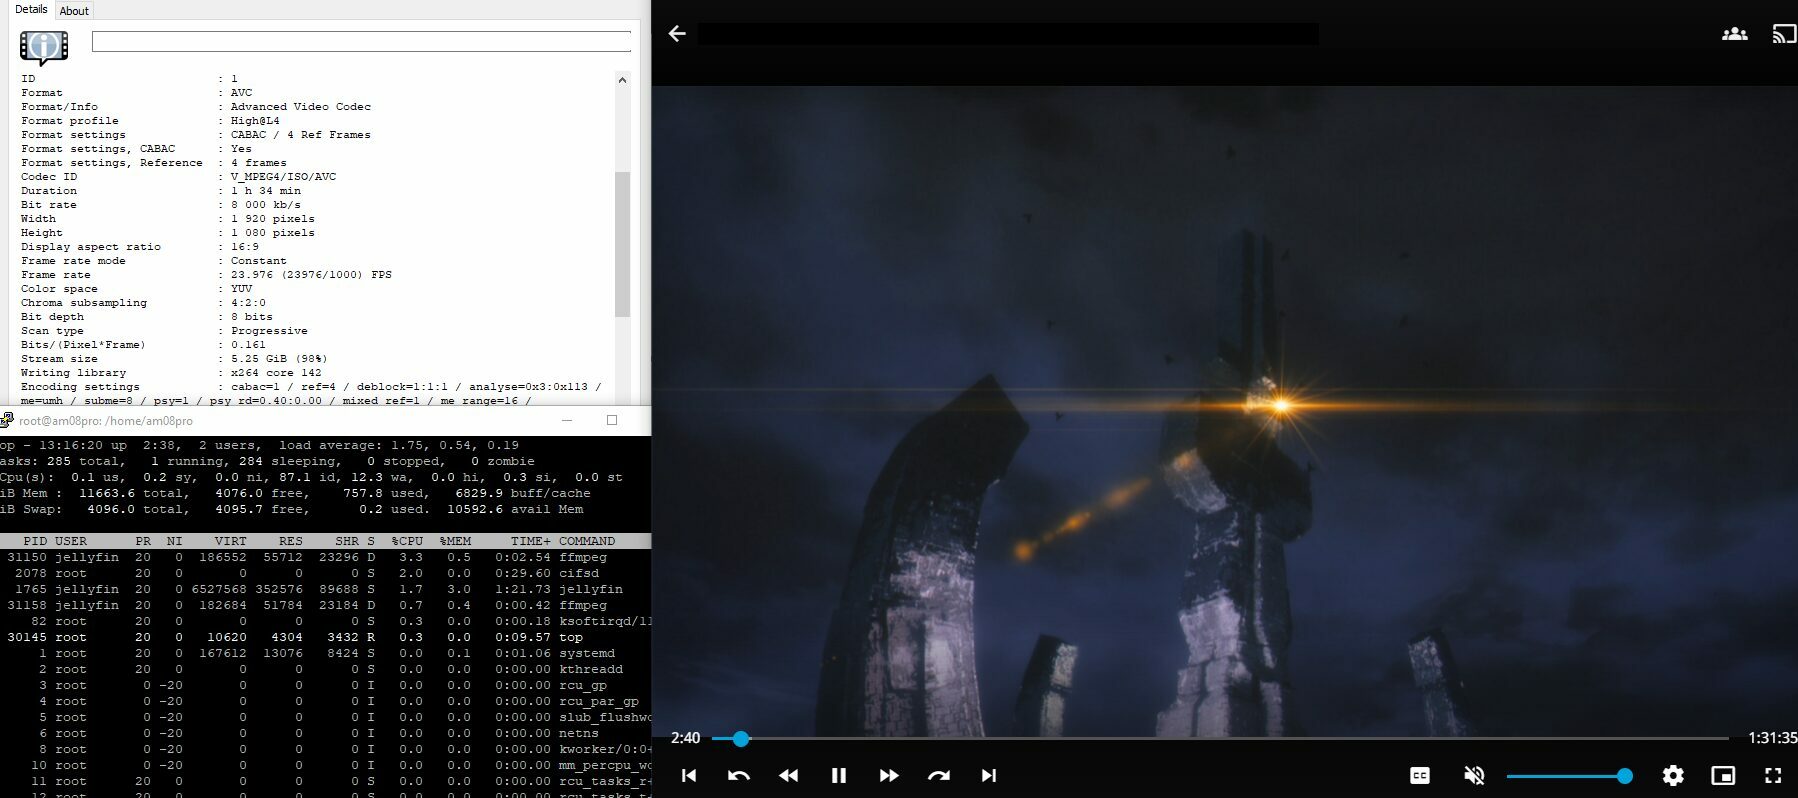Click the details vertical scrollbar thumb
The height and width of the screenshot is (798, 1798).
[622, 244]
